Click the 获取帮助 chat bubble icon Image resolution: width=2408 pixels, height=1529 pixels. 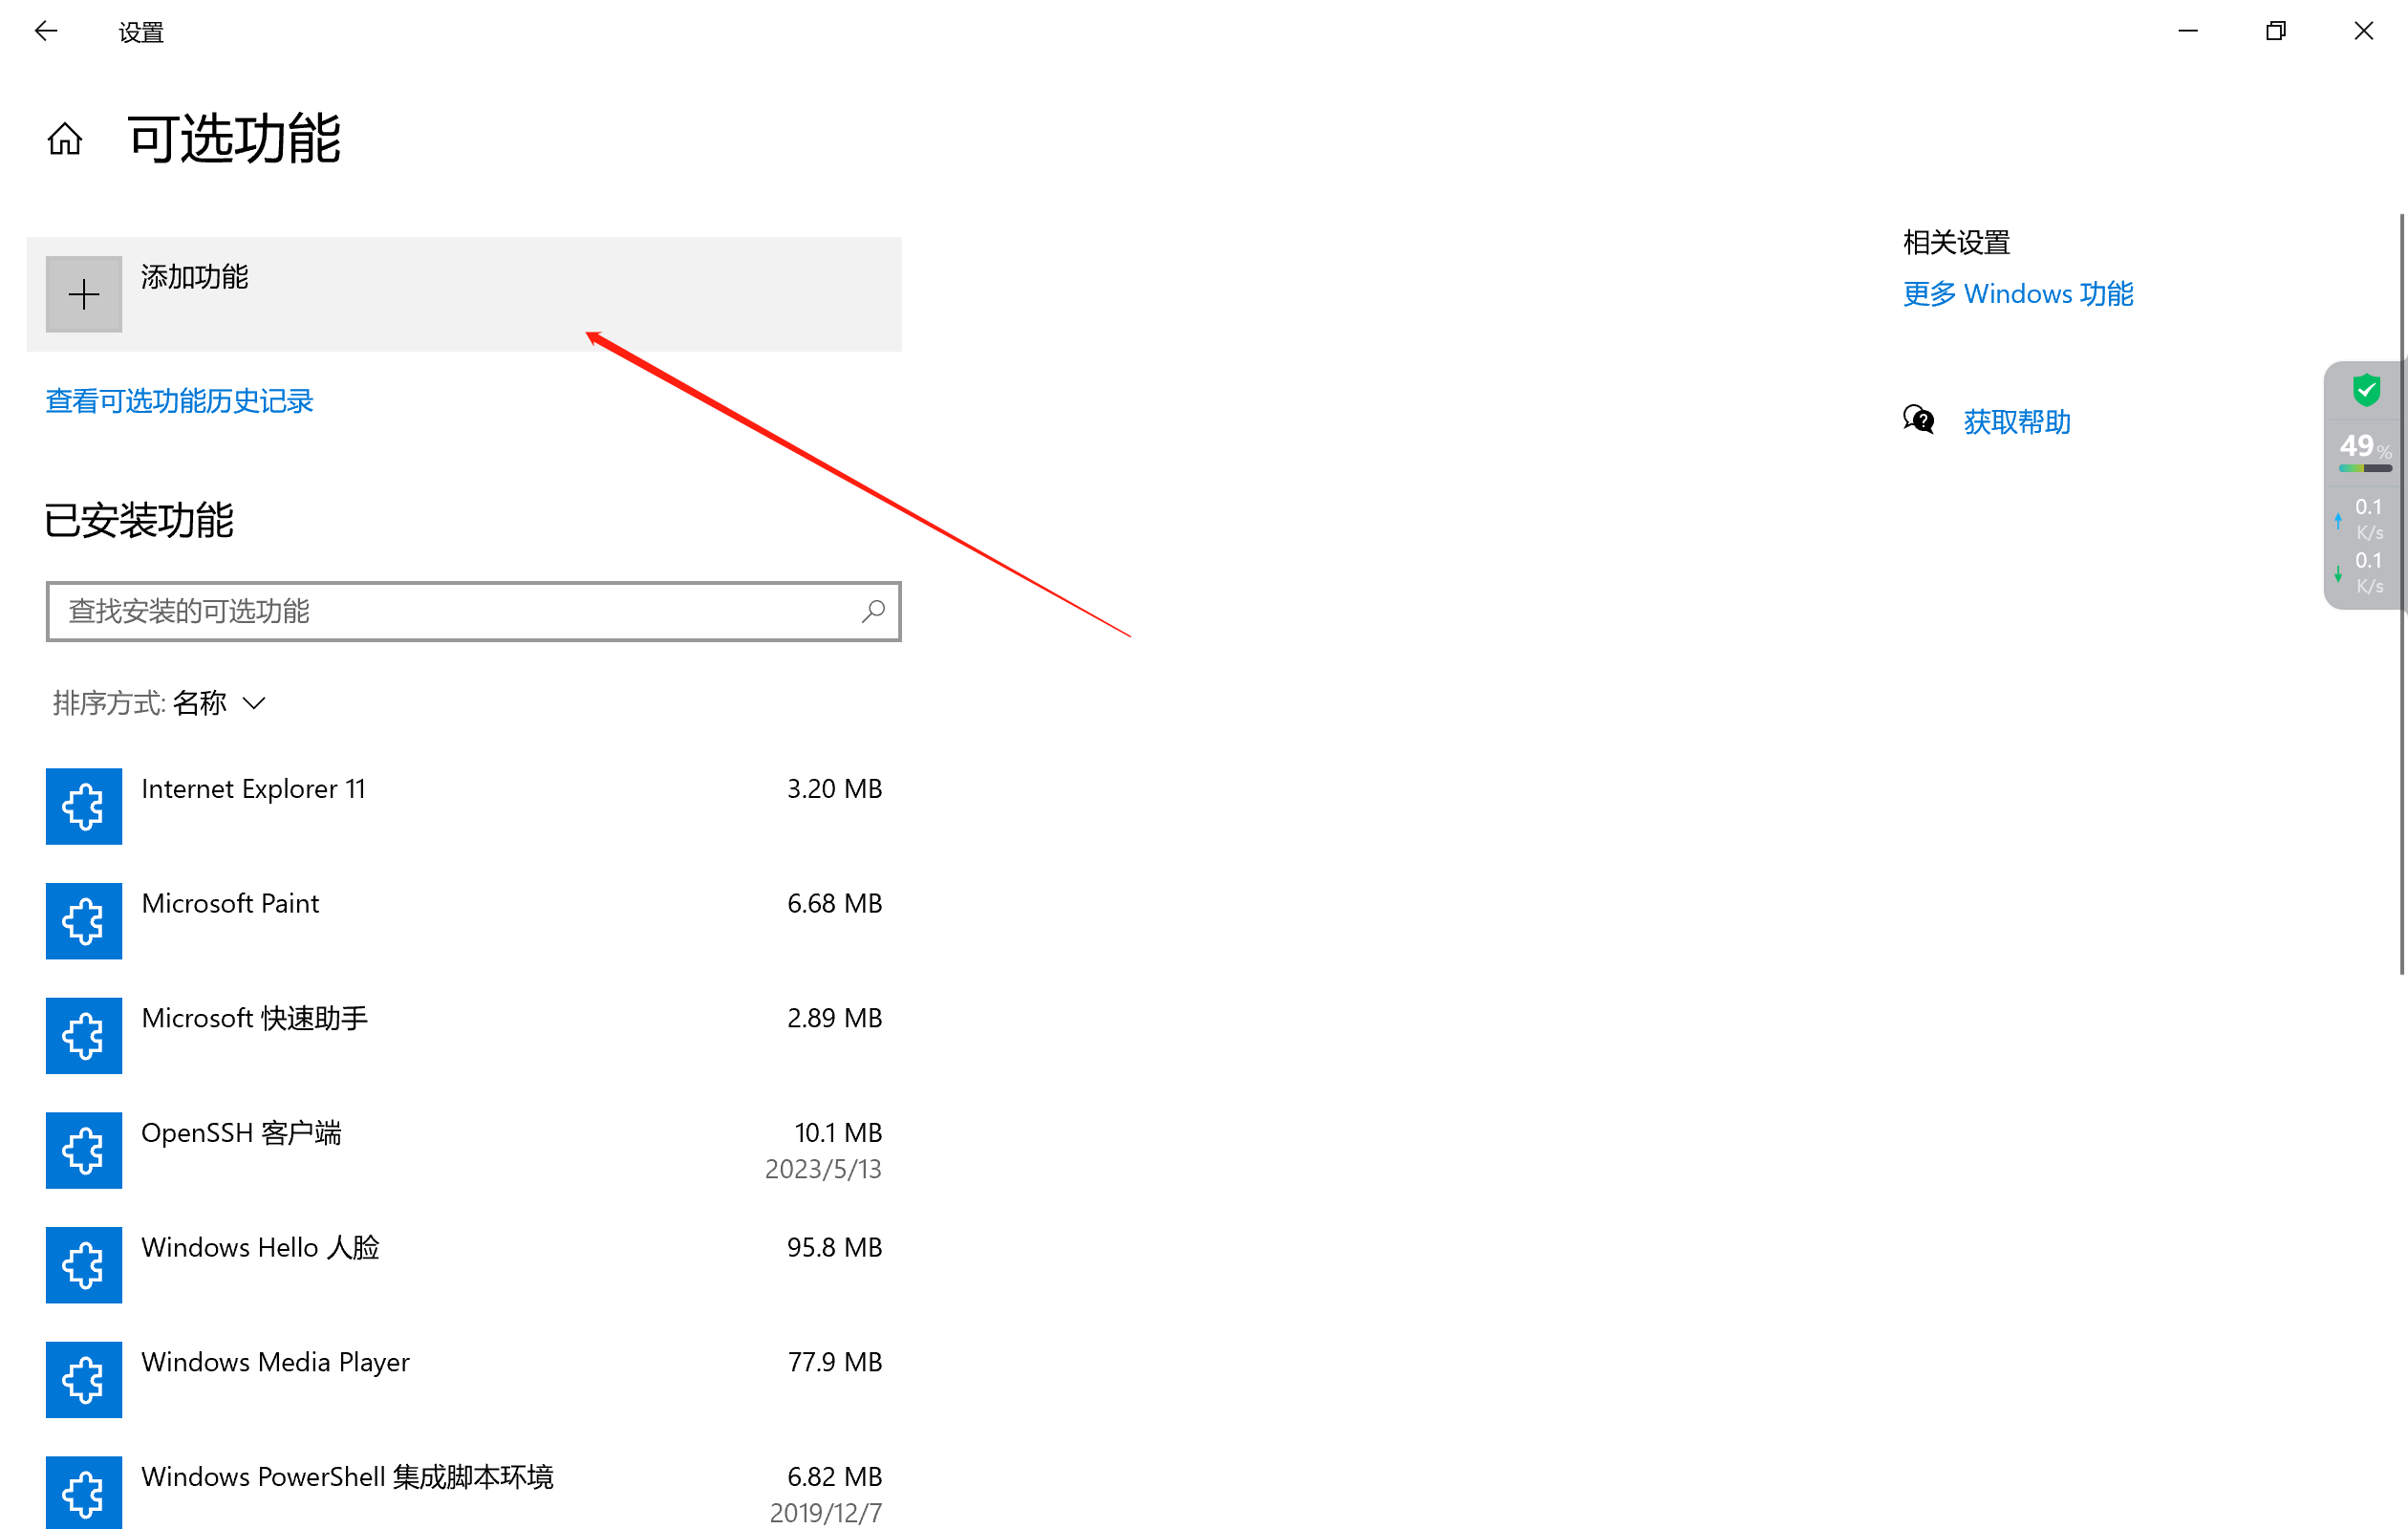tap(1918, 420)
